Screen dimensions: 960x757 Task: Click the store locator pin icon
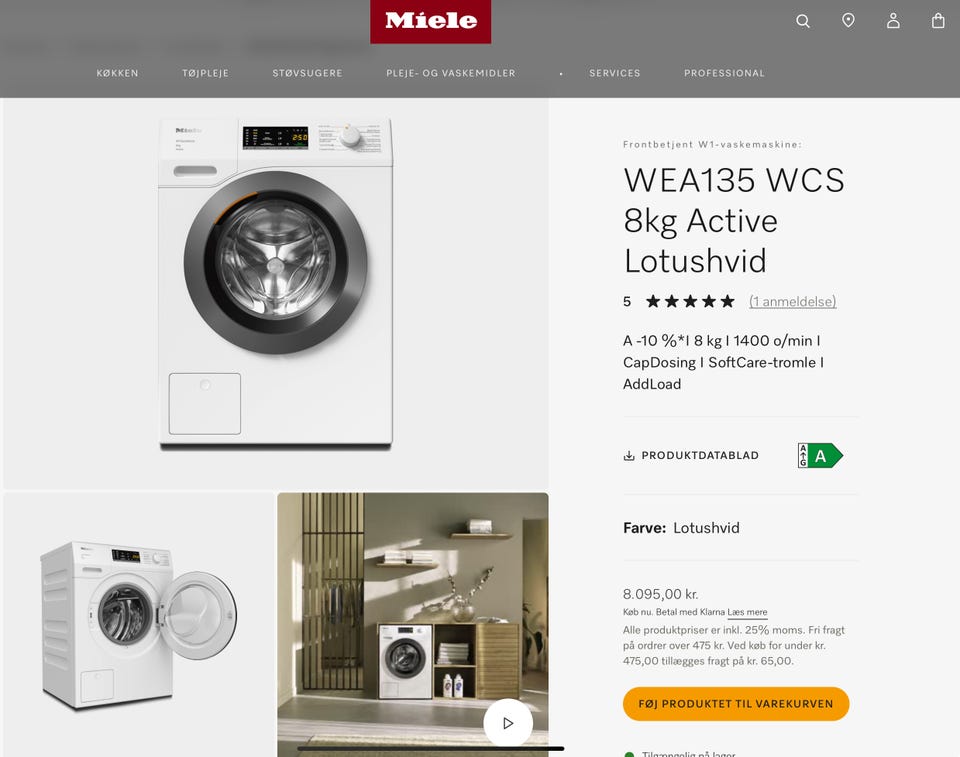[848, 21]
